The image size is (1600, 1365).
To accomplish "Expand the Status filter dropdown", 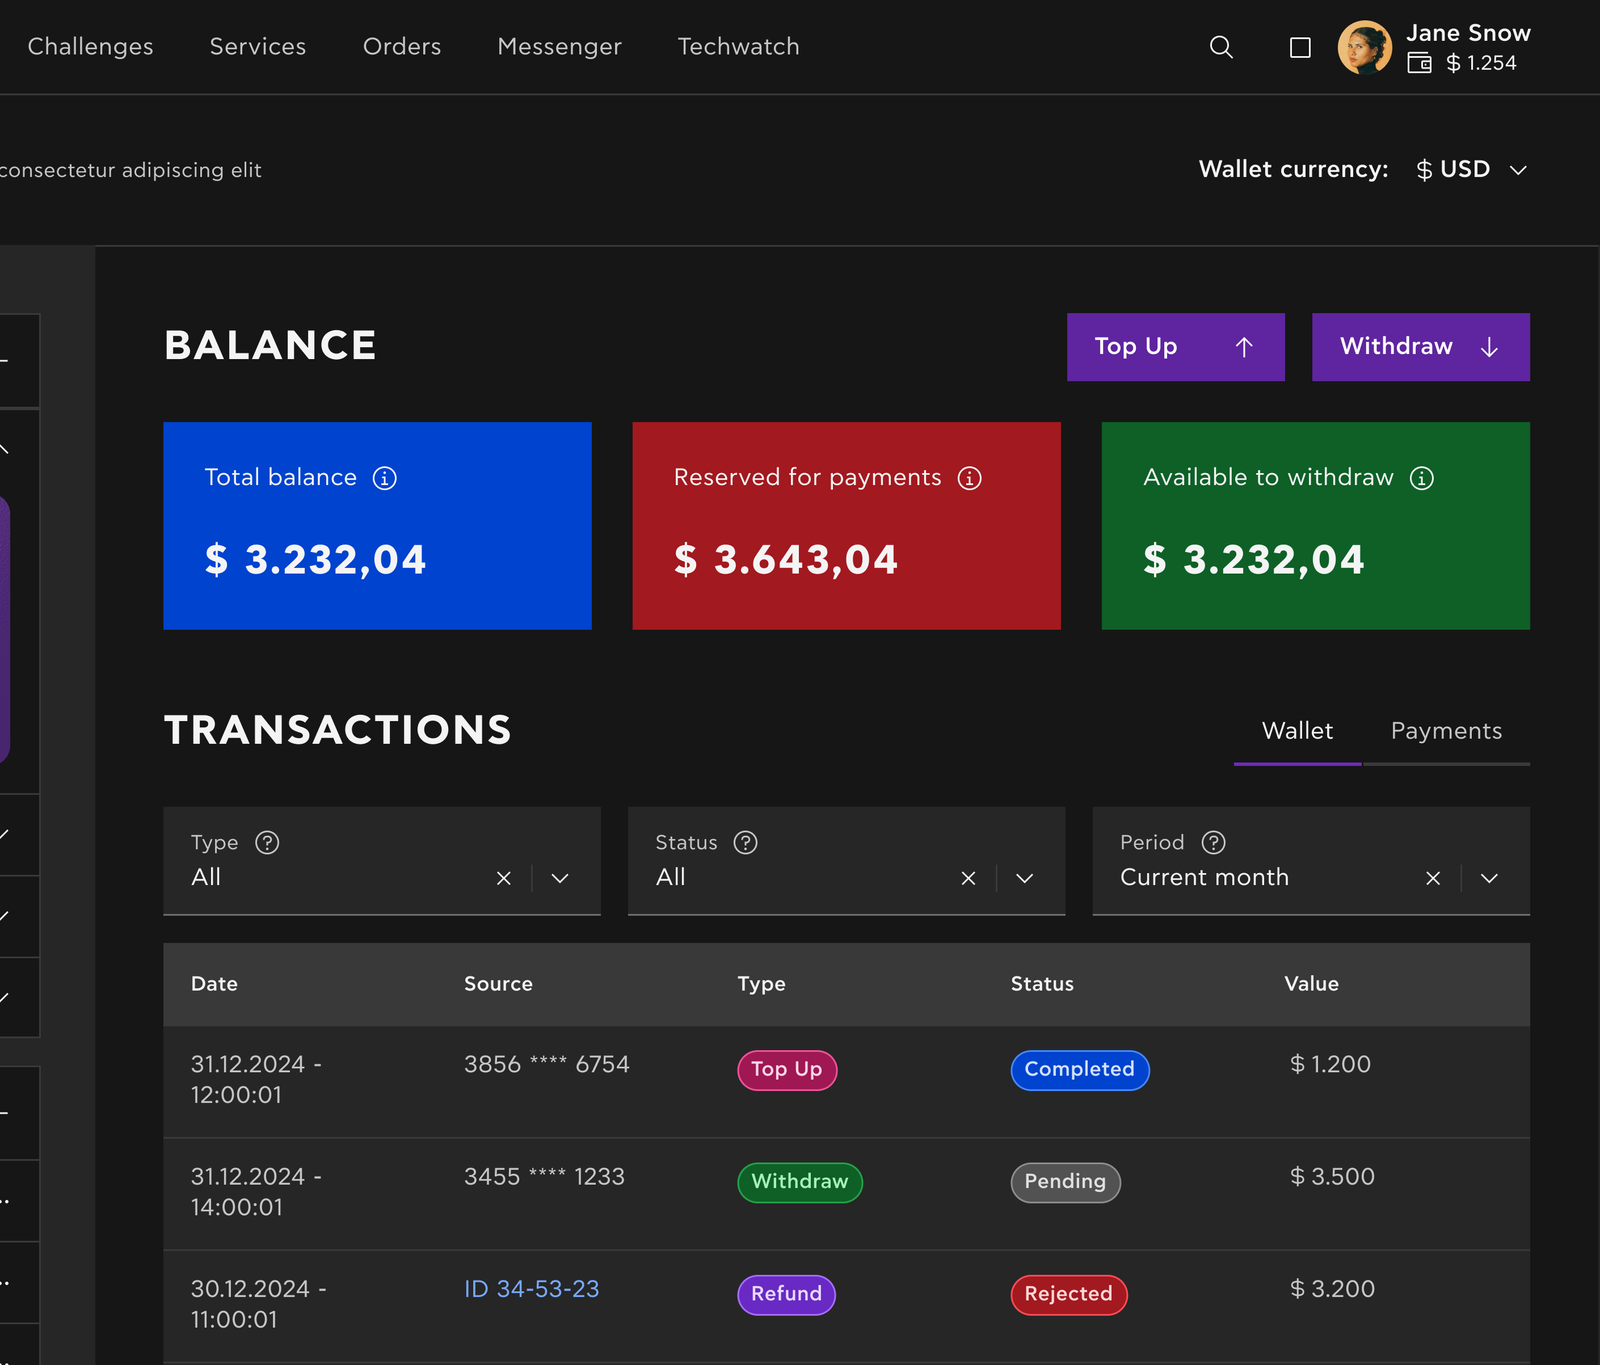I will pos(1023,878).
